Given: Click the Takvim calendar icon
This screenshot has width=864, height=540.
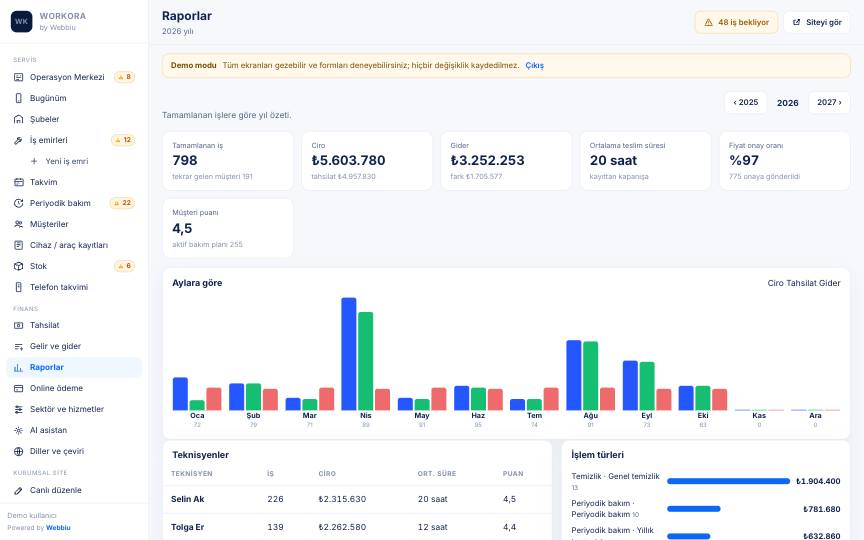Looking at the screenshot, I should (x=18, y=182).
